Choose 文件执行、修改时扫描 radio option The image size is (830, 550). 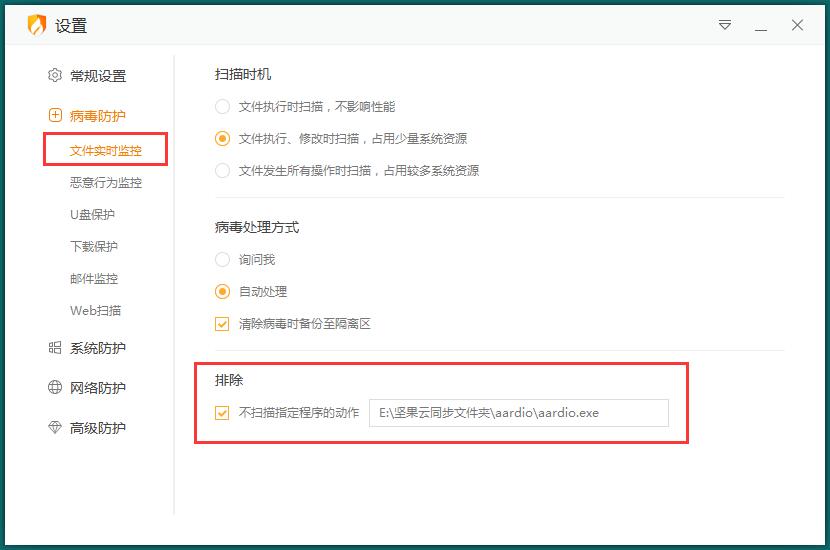point(222,139)
